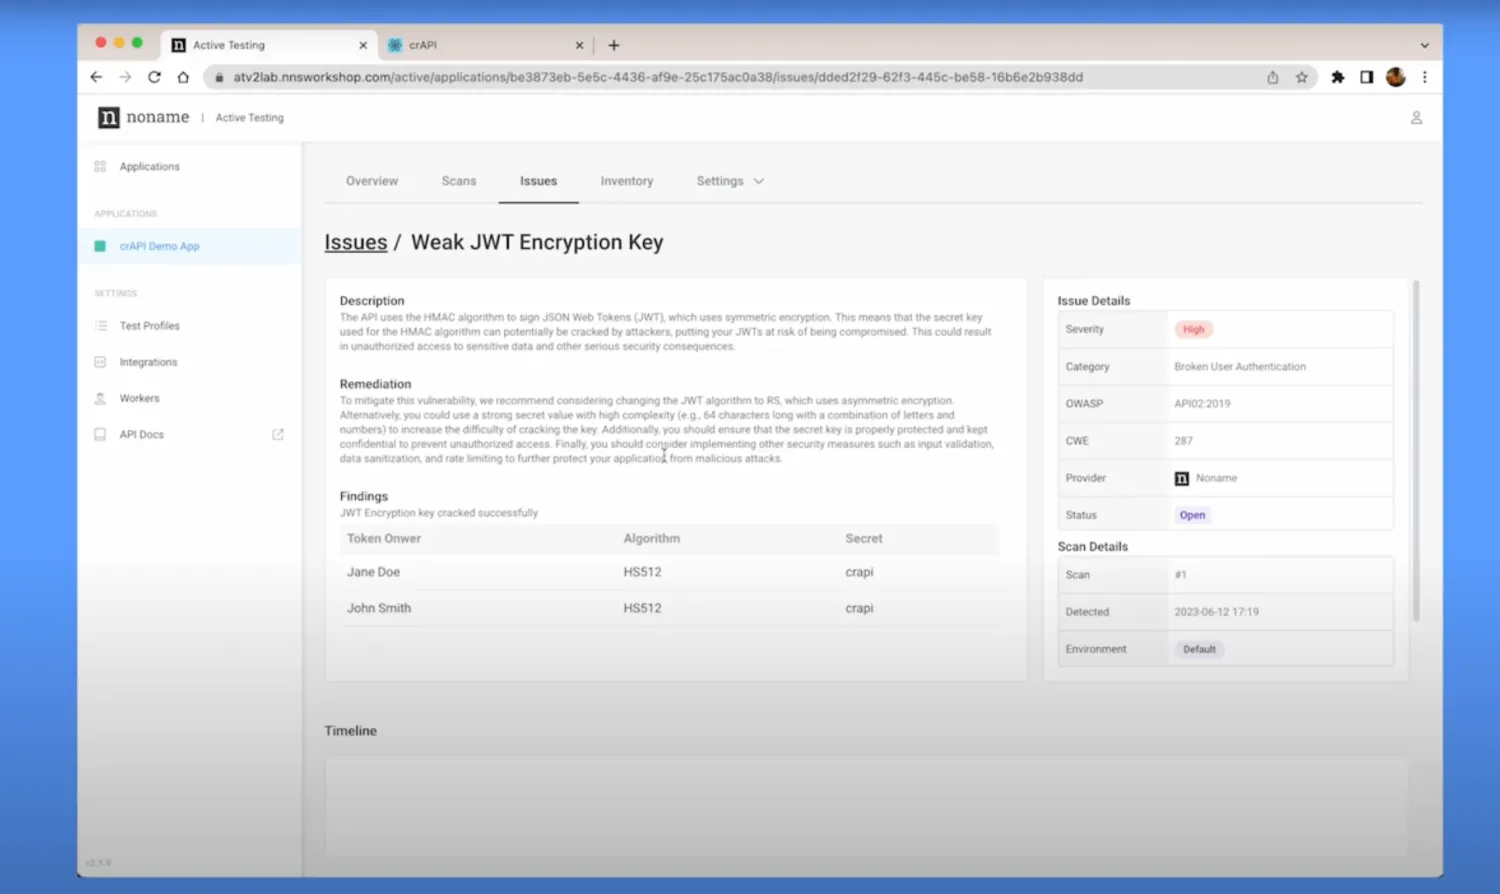Open Workers settings
This screenshot has height=894, width=1500.
(x=139, y=398)
